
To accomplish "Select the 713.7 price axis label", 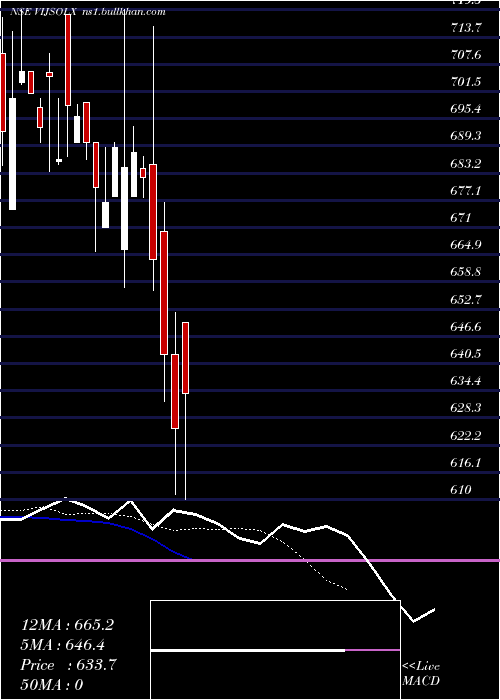I will pos(466,28).
